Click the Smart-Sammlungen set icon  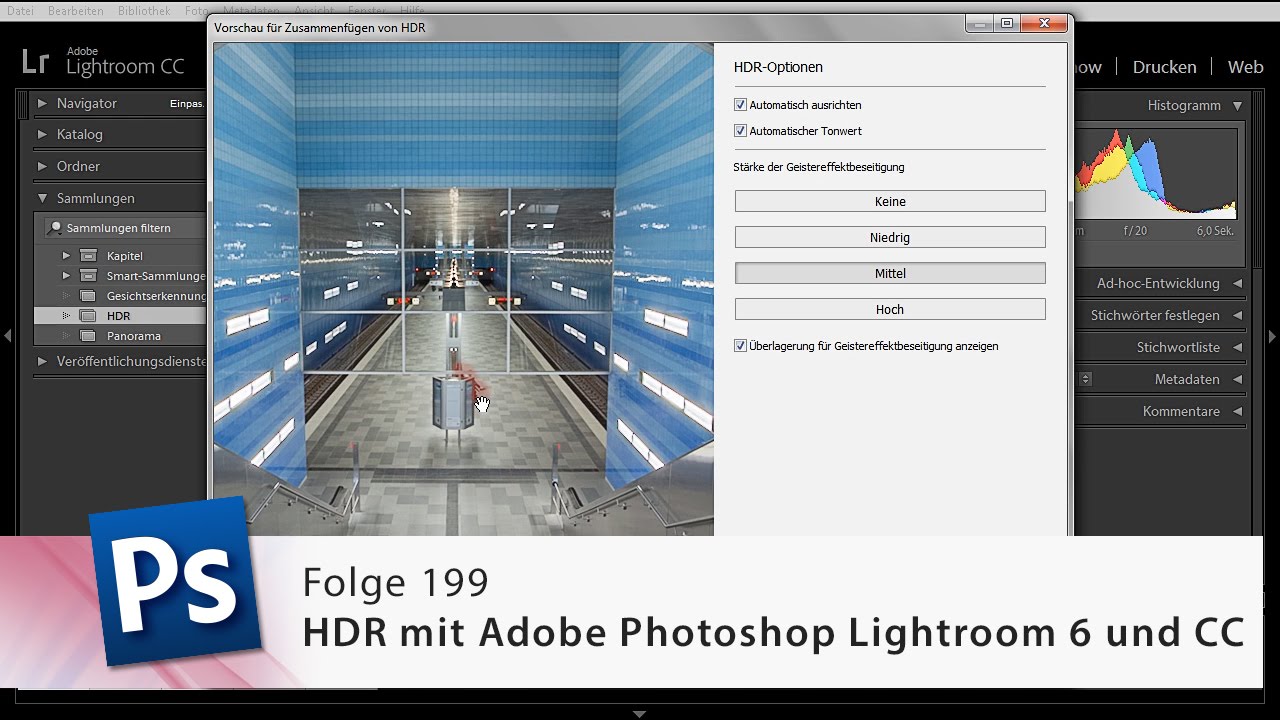point(88,275)
